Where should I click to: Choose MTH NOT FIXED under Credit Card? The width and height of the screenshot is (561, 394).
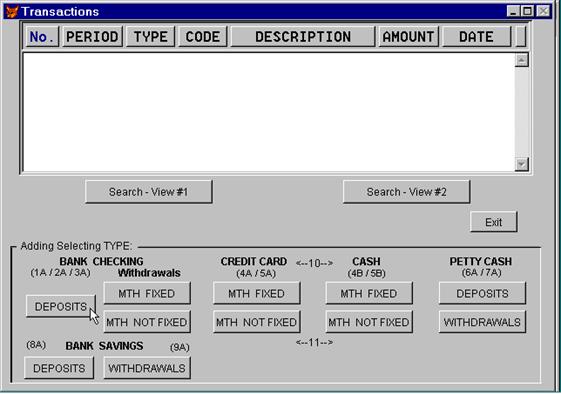[x=257, y=322]
